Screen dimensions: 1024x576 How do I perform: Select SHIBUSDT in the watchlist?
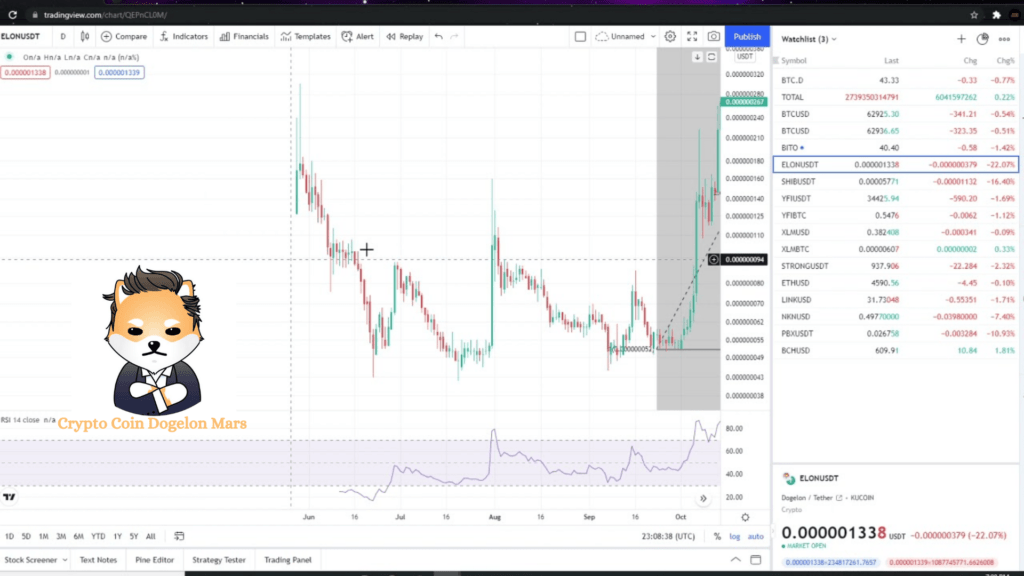click(x=895, y=182)
